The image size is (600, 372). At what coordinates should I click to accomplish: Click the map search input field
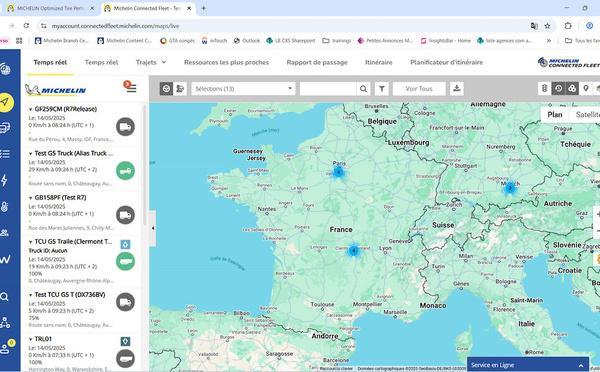pyautogui.click(x=328, y=89)
